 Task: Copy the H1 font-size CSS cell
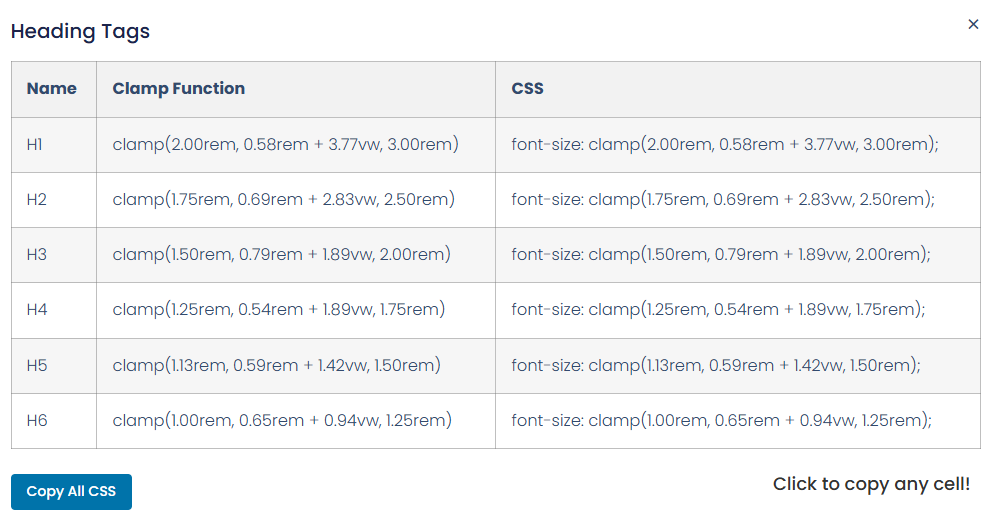click(738, 144)
